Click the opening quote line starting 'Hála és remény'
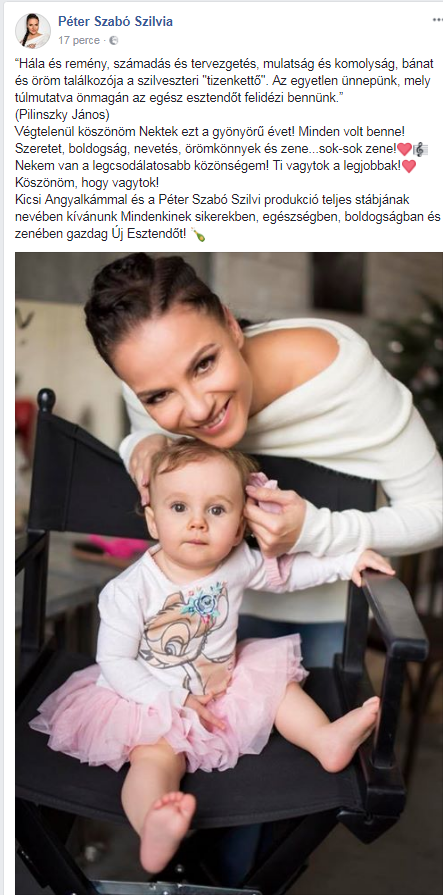Screen dimensions: 443x895 (x=224, y=62)
